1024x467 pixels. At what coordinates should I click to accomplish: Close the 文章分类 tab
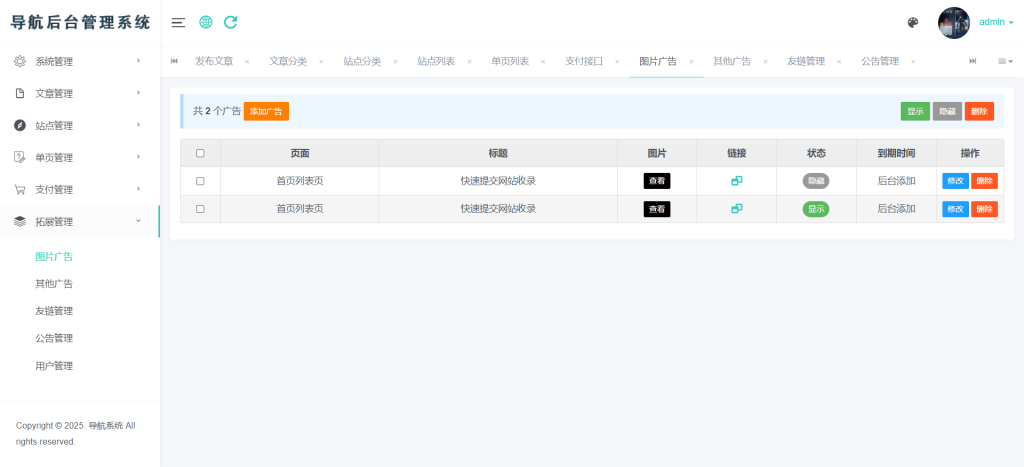(x=321, y=62)
